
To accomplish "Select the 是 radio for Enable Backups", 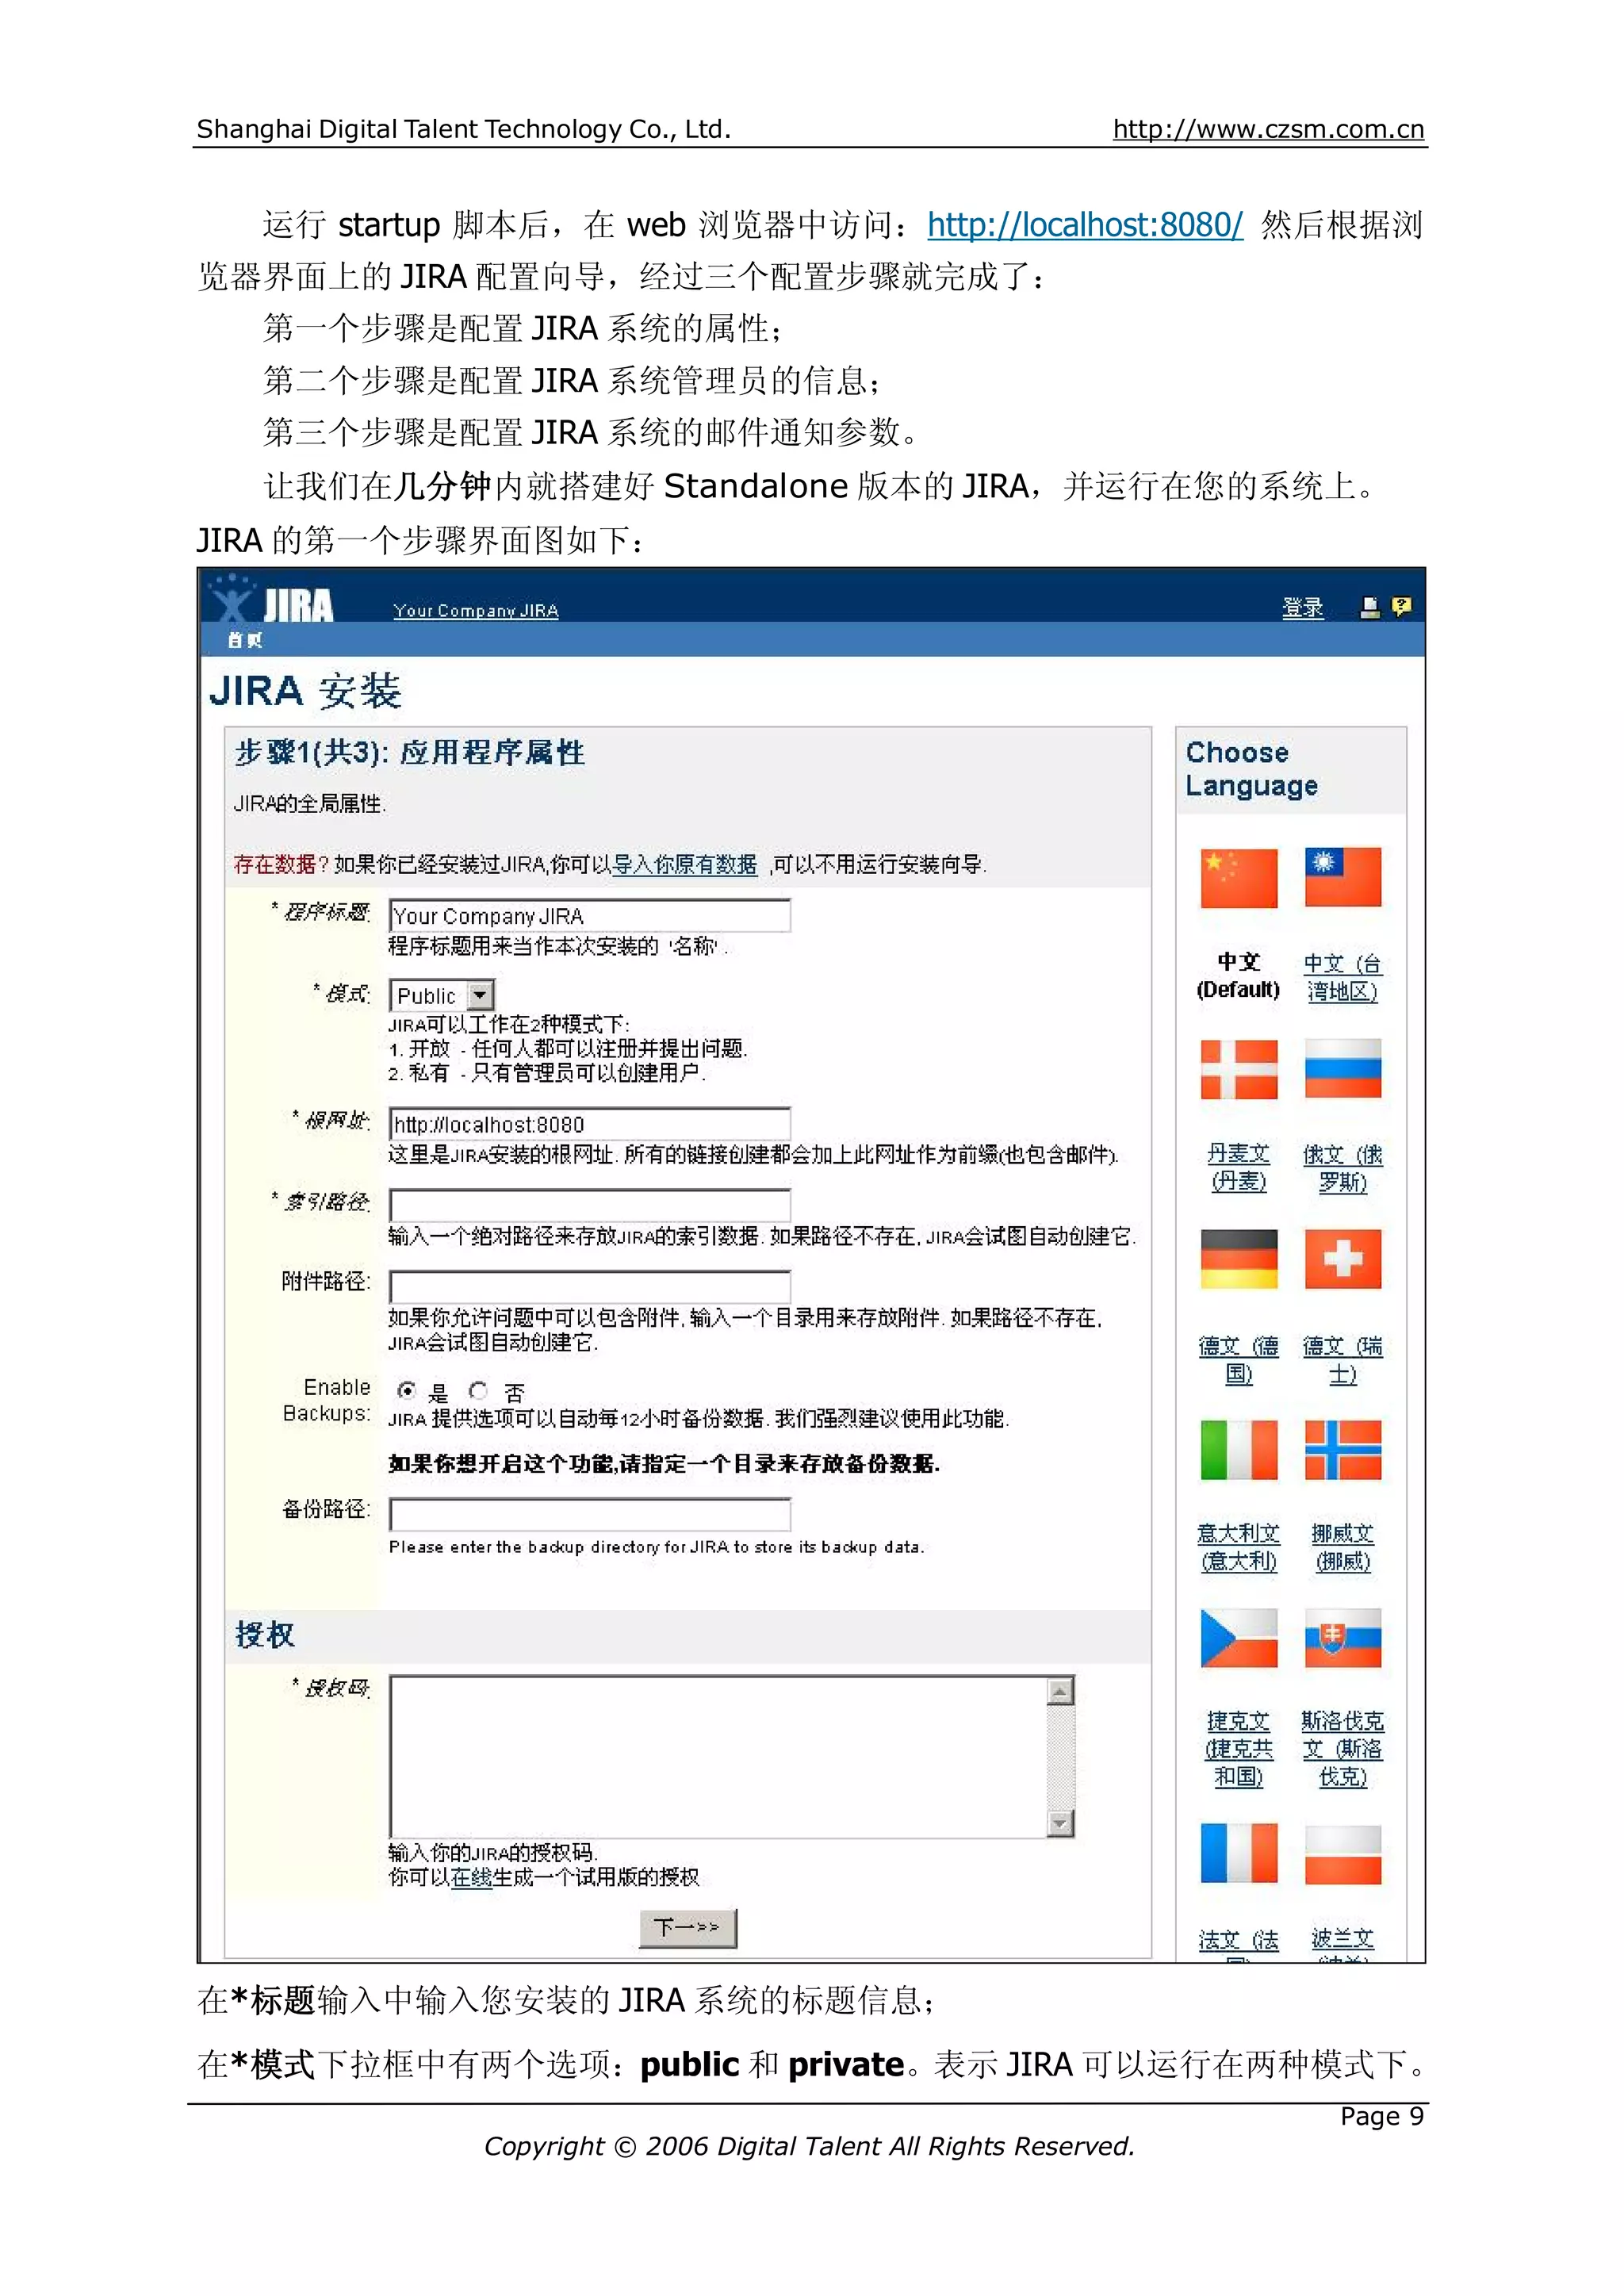I will [x=406, y=1390].
